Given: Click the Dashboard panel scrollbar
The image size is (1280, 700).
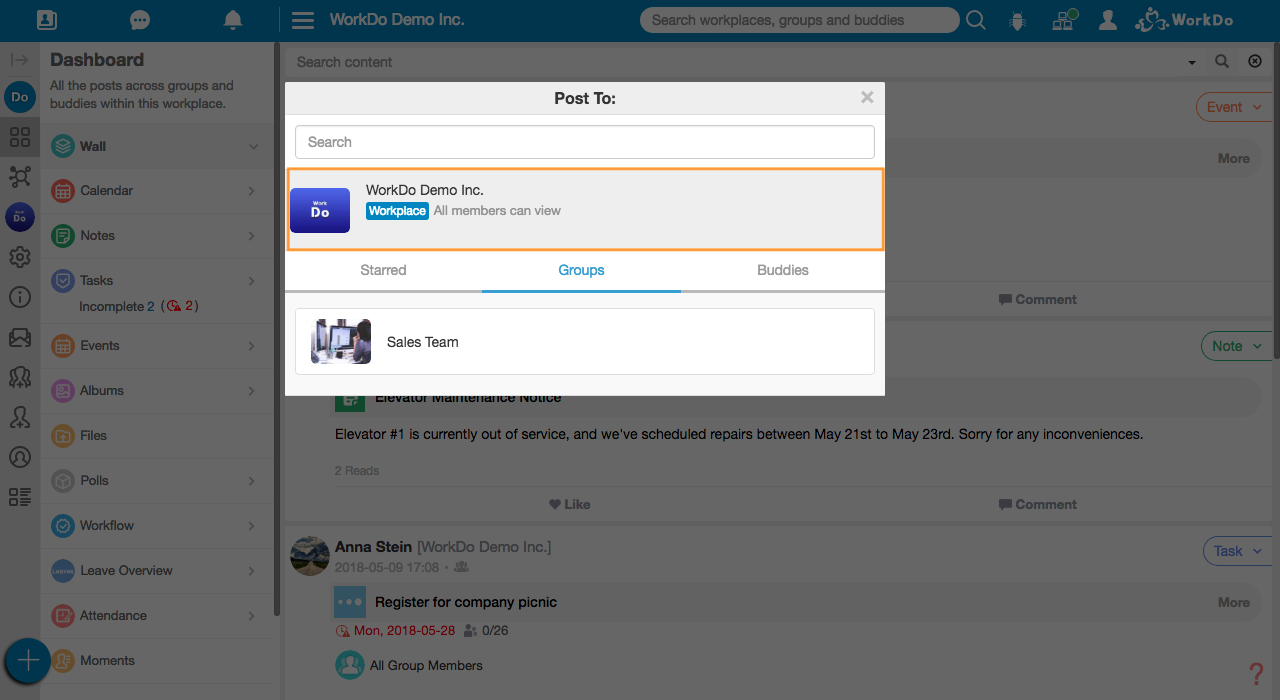Looking at the screenshot, I should pyautogui.click(x=277, y=330).
